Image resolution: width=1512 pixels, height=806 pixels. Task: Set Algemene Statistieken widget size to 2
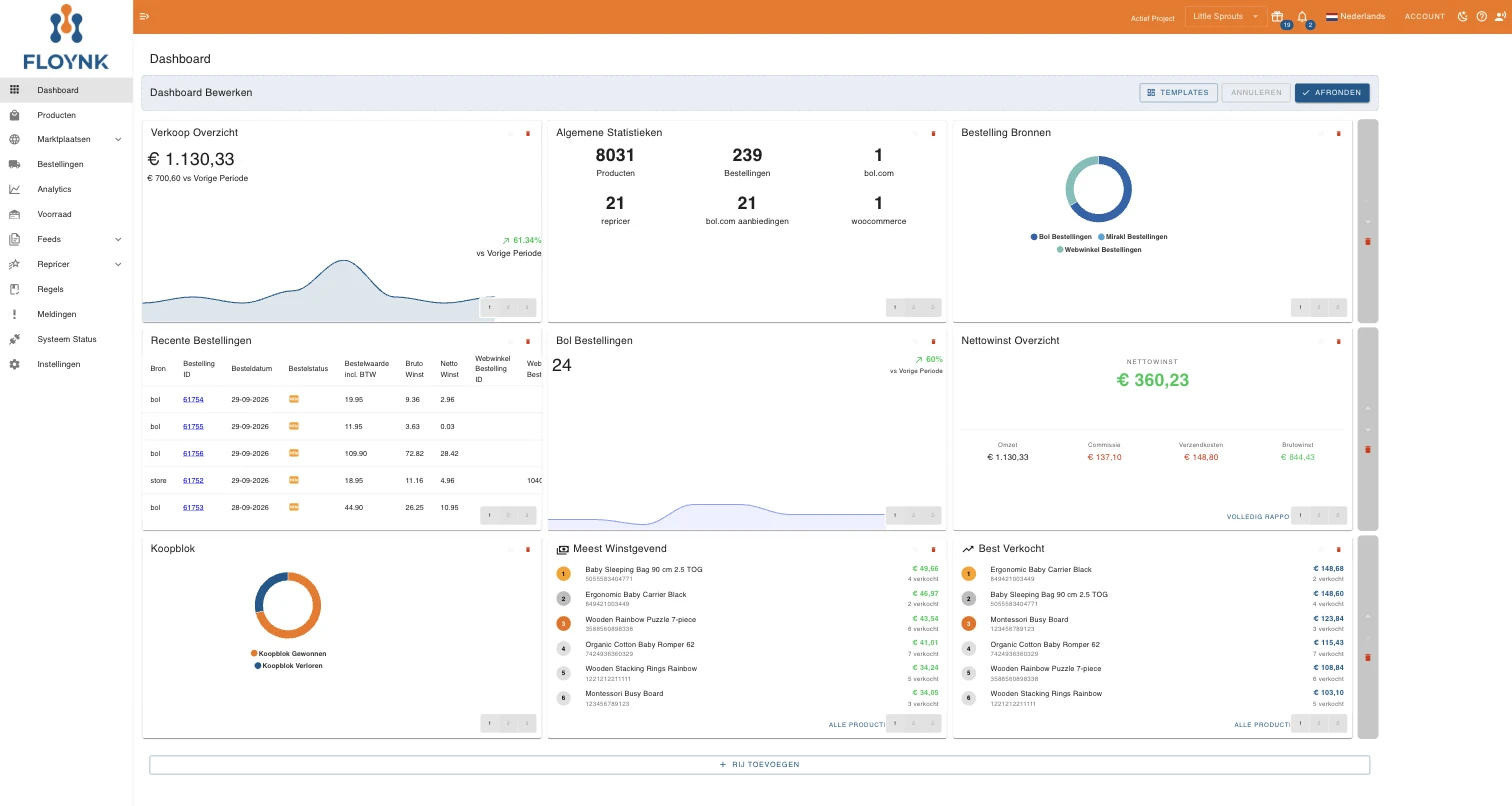tap(913, 308)
